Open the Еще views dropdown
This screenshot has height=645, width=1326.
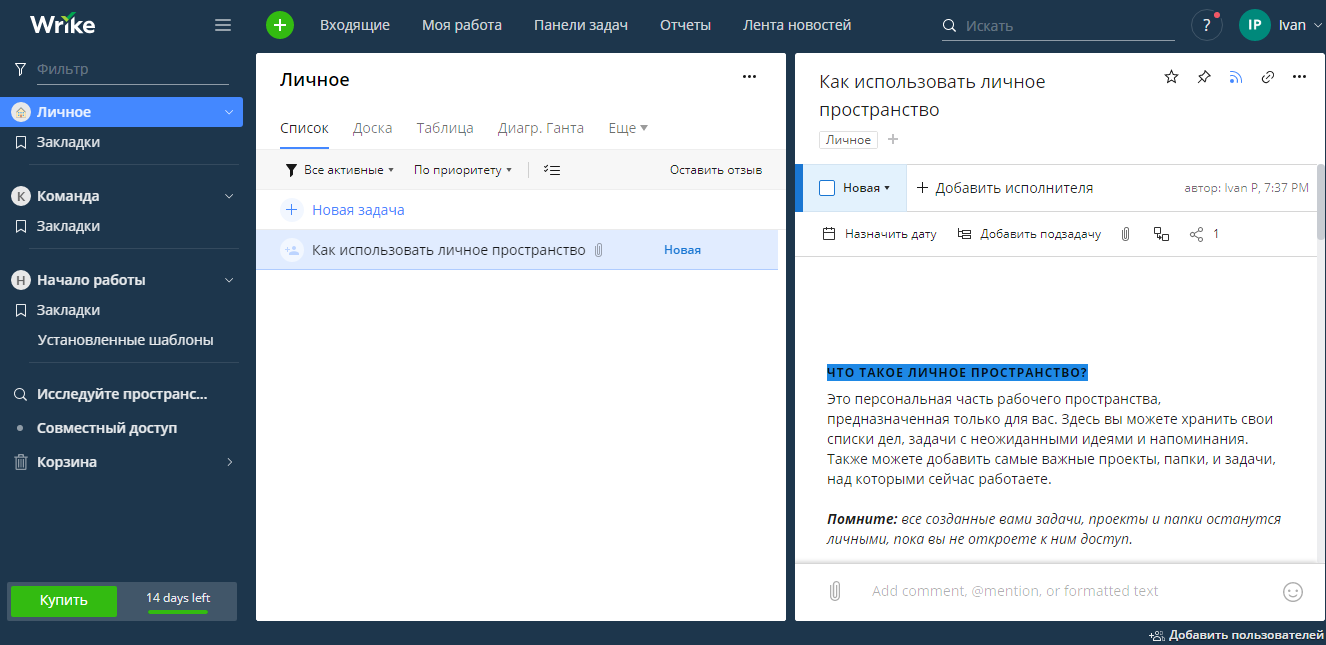628,128
